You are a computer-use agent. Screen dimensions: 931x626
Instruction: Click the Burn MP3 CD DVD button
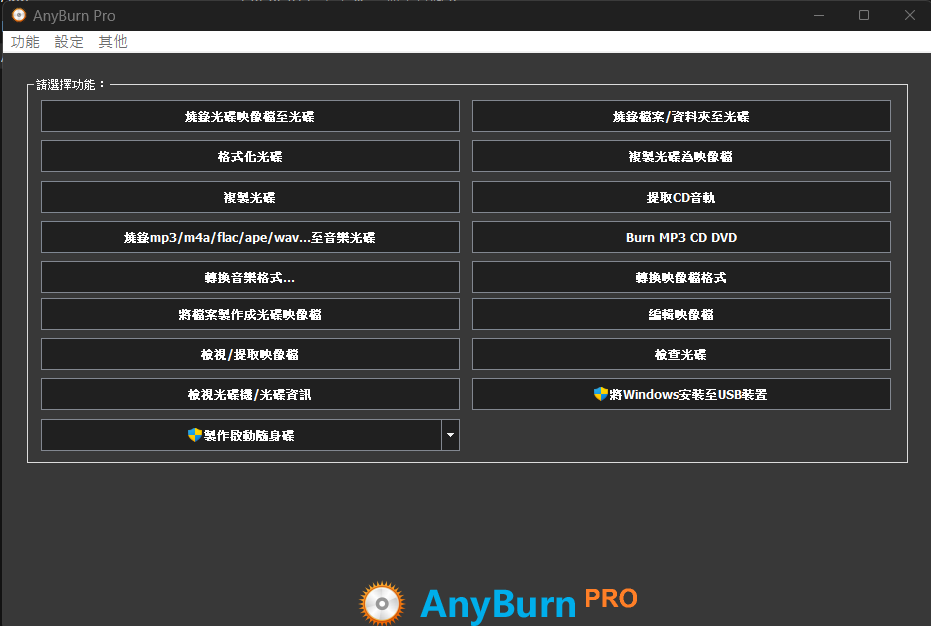681,238
